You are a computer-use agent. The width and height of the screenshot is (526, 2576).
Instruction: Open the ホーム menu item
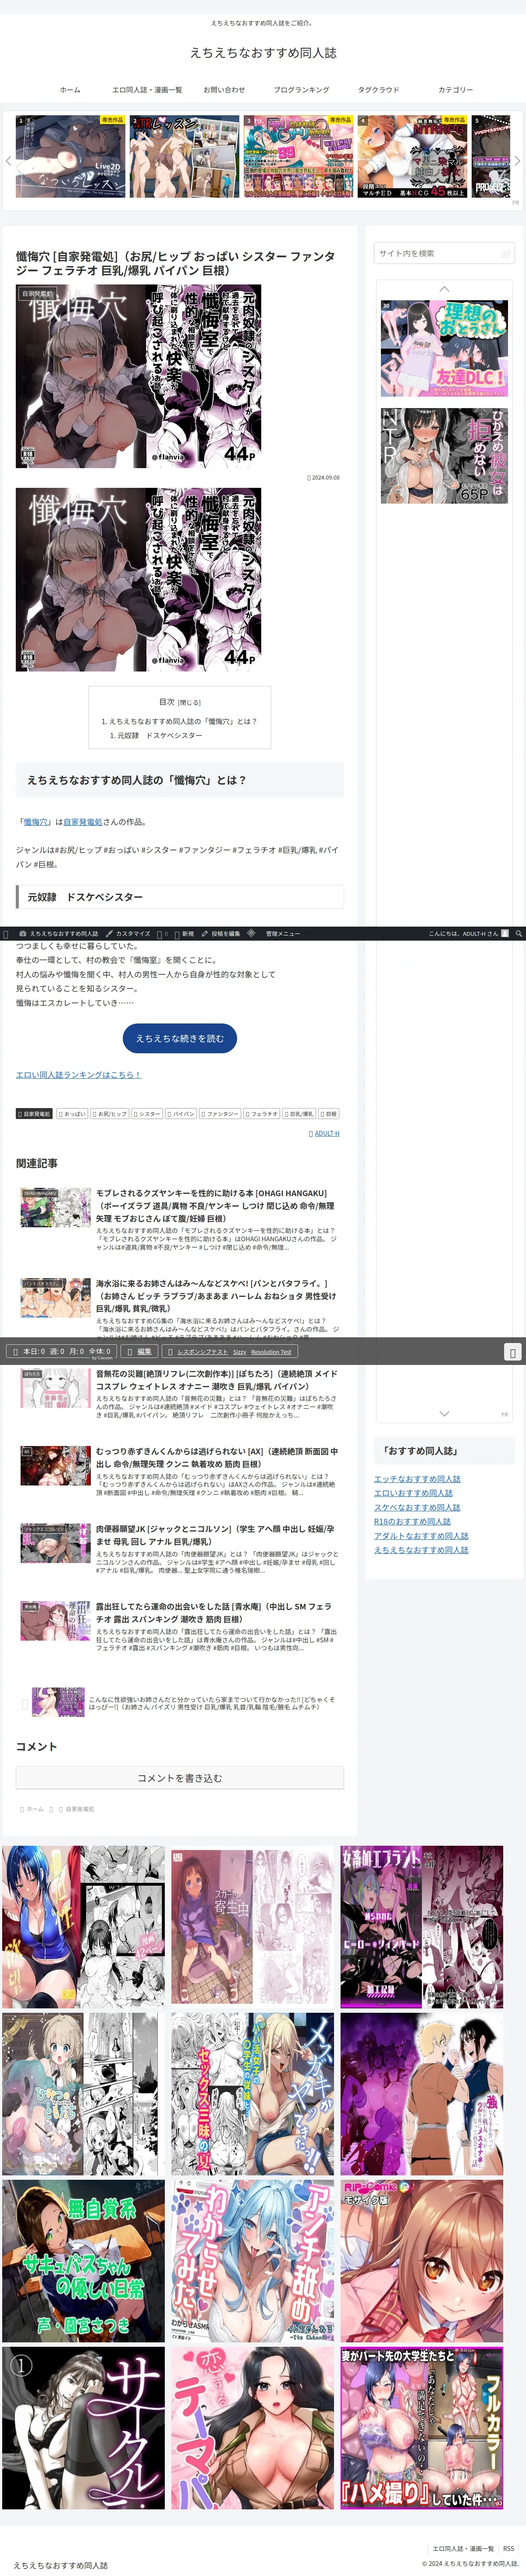(70, 90)
